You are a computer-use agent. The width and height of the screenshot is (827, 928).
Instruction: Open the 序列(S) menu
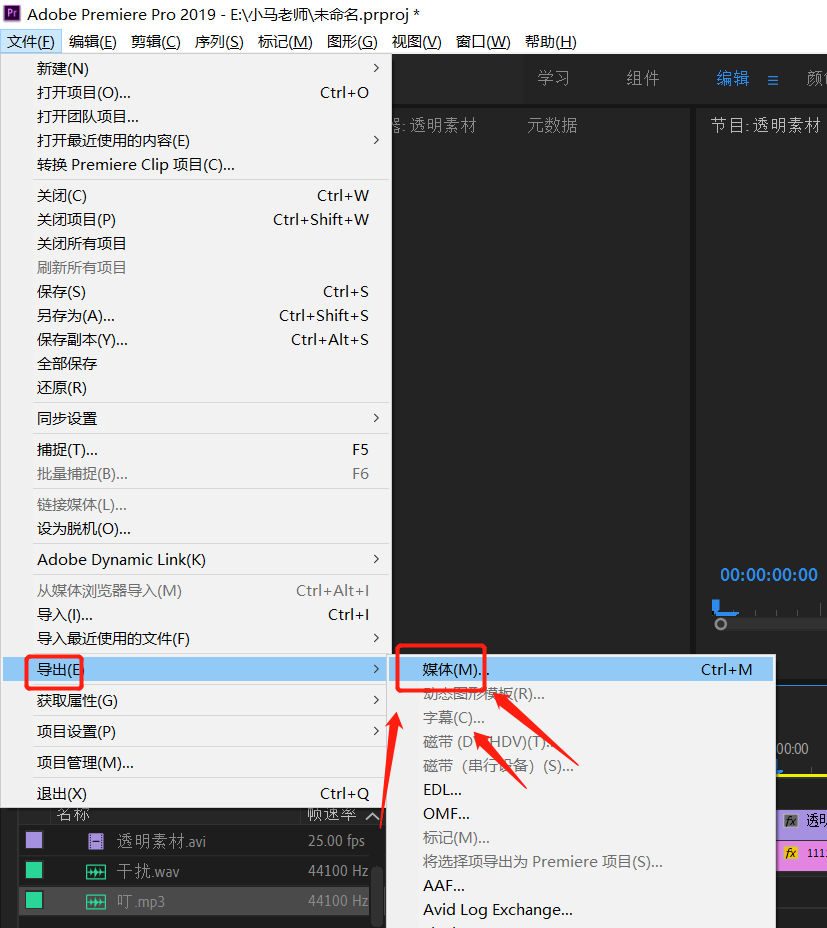(219, 42)
